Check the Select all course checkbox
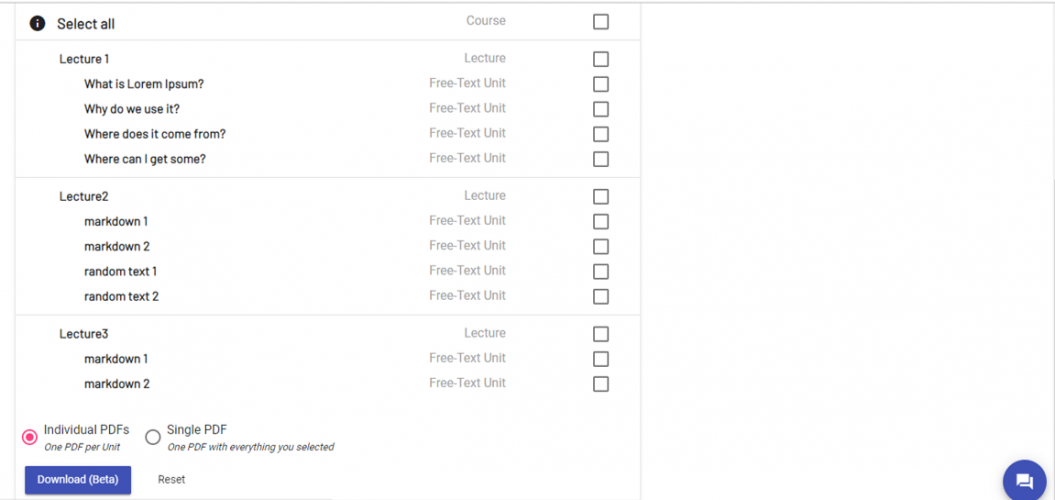Image resolution: width=1055 pixels, height=500 pixels. pos(601,22)
